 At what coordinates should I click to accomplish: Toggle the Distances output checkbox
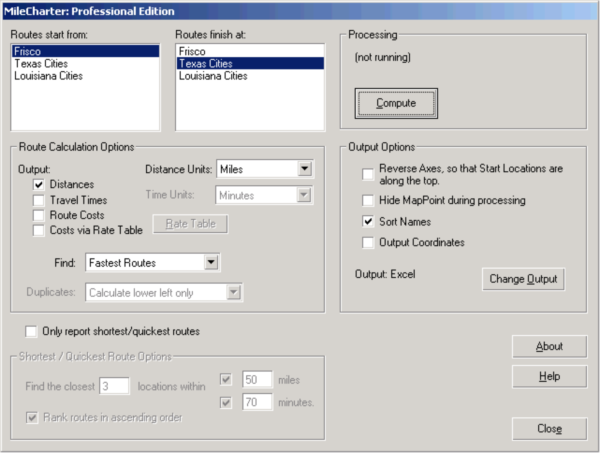38,185
